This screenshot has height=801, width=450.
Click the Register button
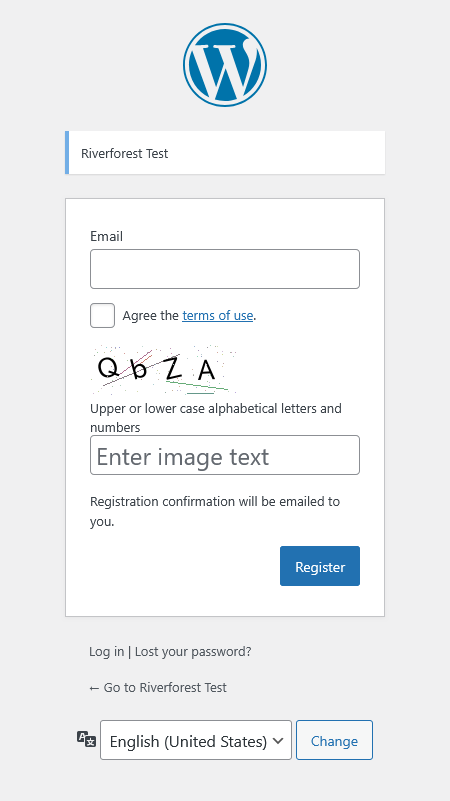click(320, 566)
